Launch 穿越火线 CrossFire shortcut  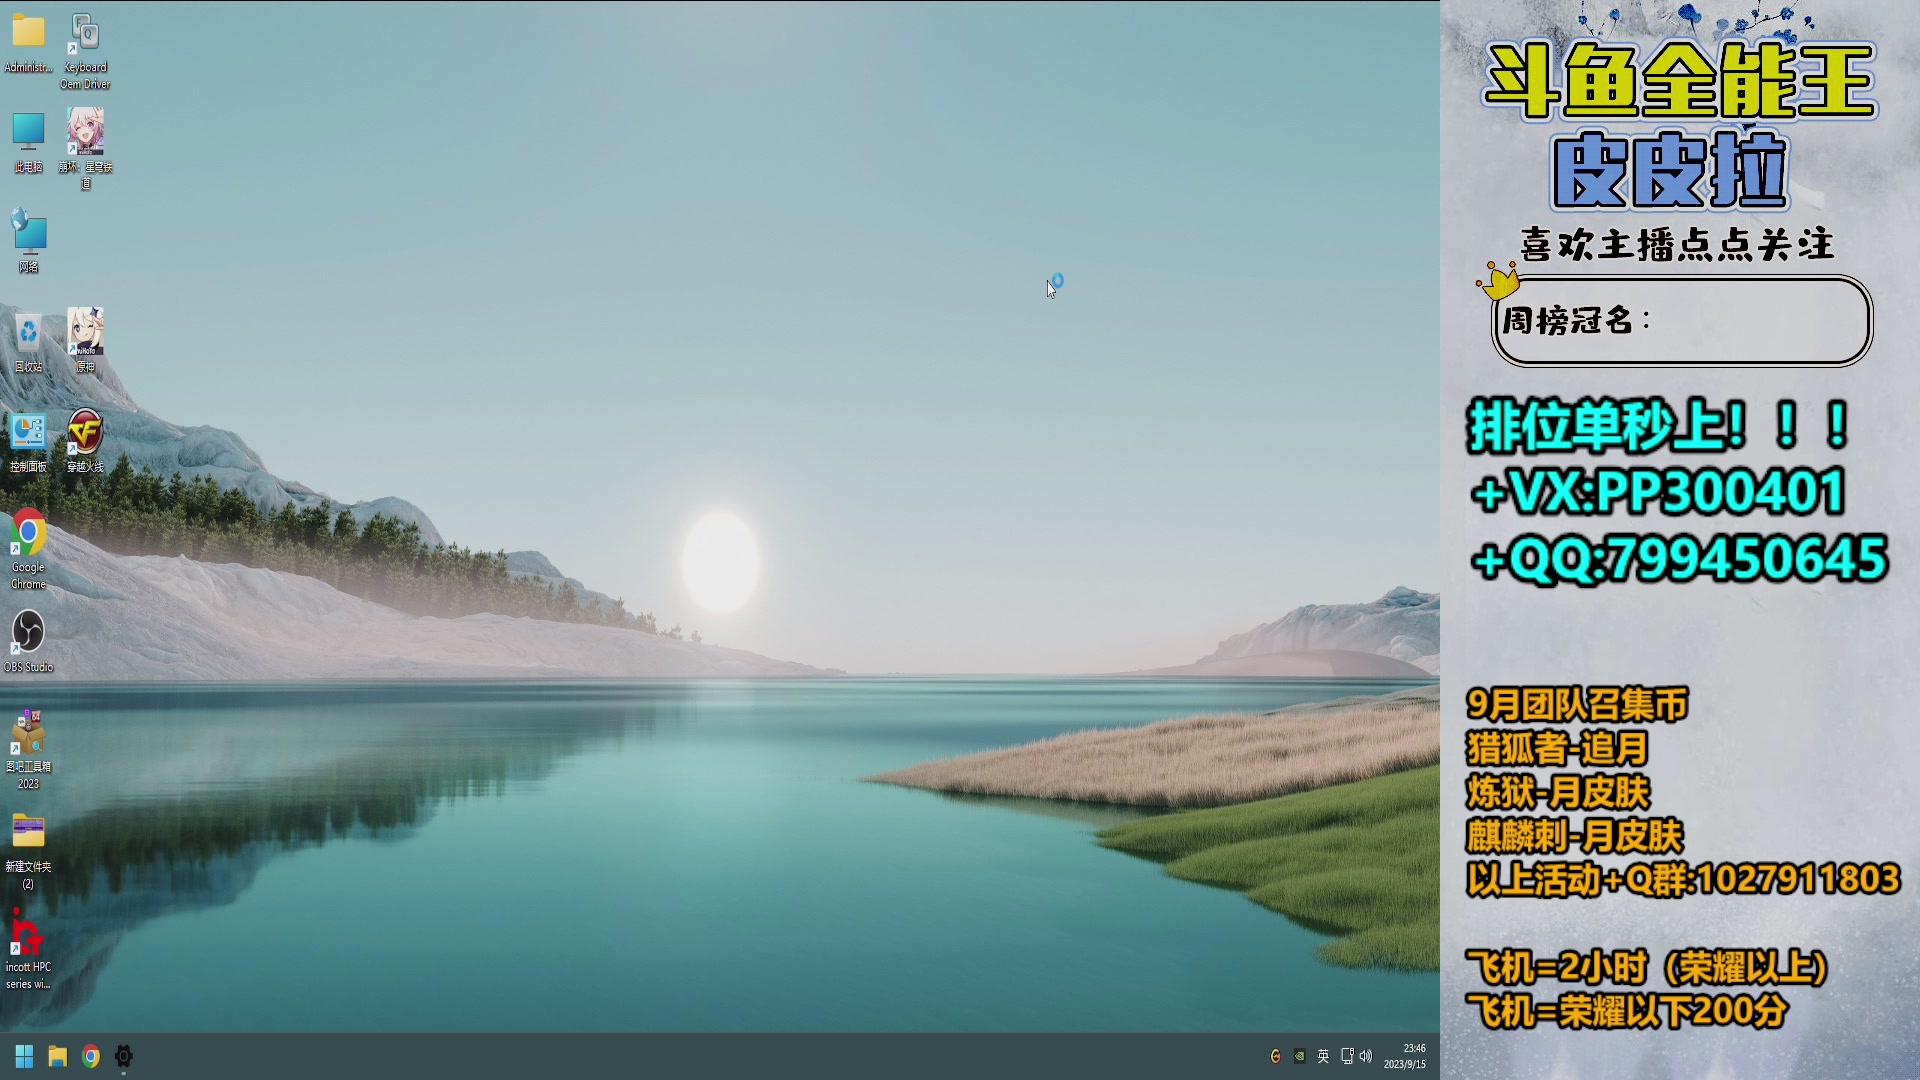tap(85, 431)
